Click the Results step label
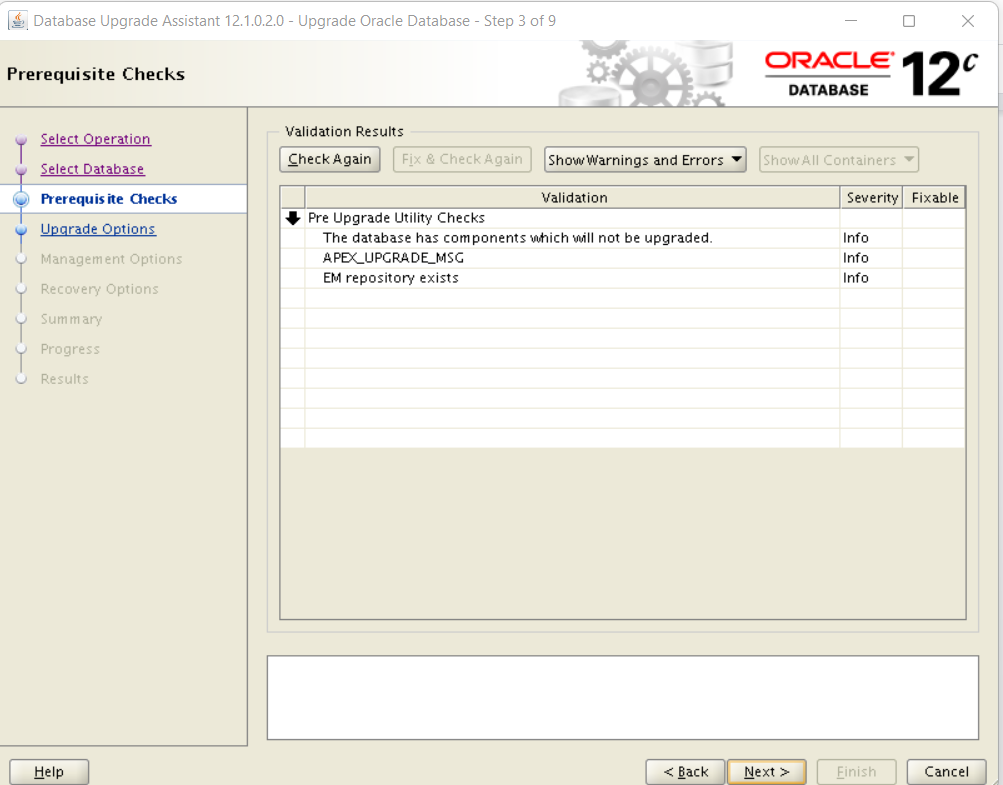Screen dimensions: 1003x785 65,379
